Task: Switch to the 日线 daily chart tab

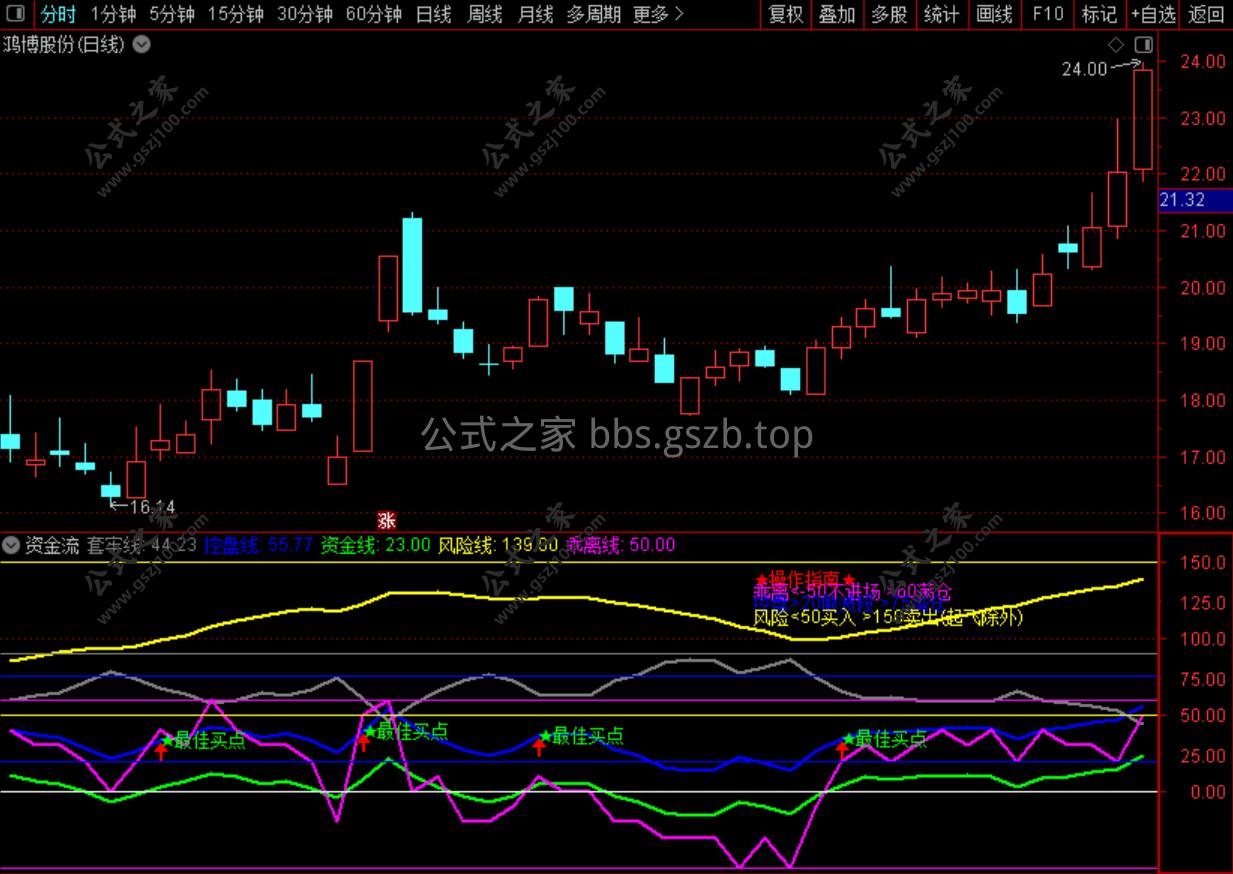Action: (x=433, y=14)
